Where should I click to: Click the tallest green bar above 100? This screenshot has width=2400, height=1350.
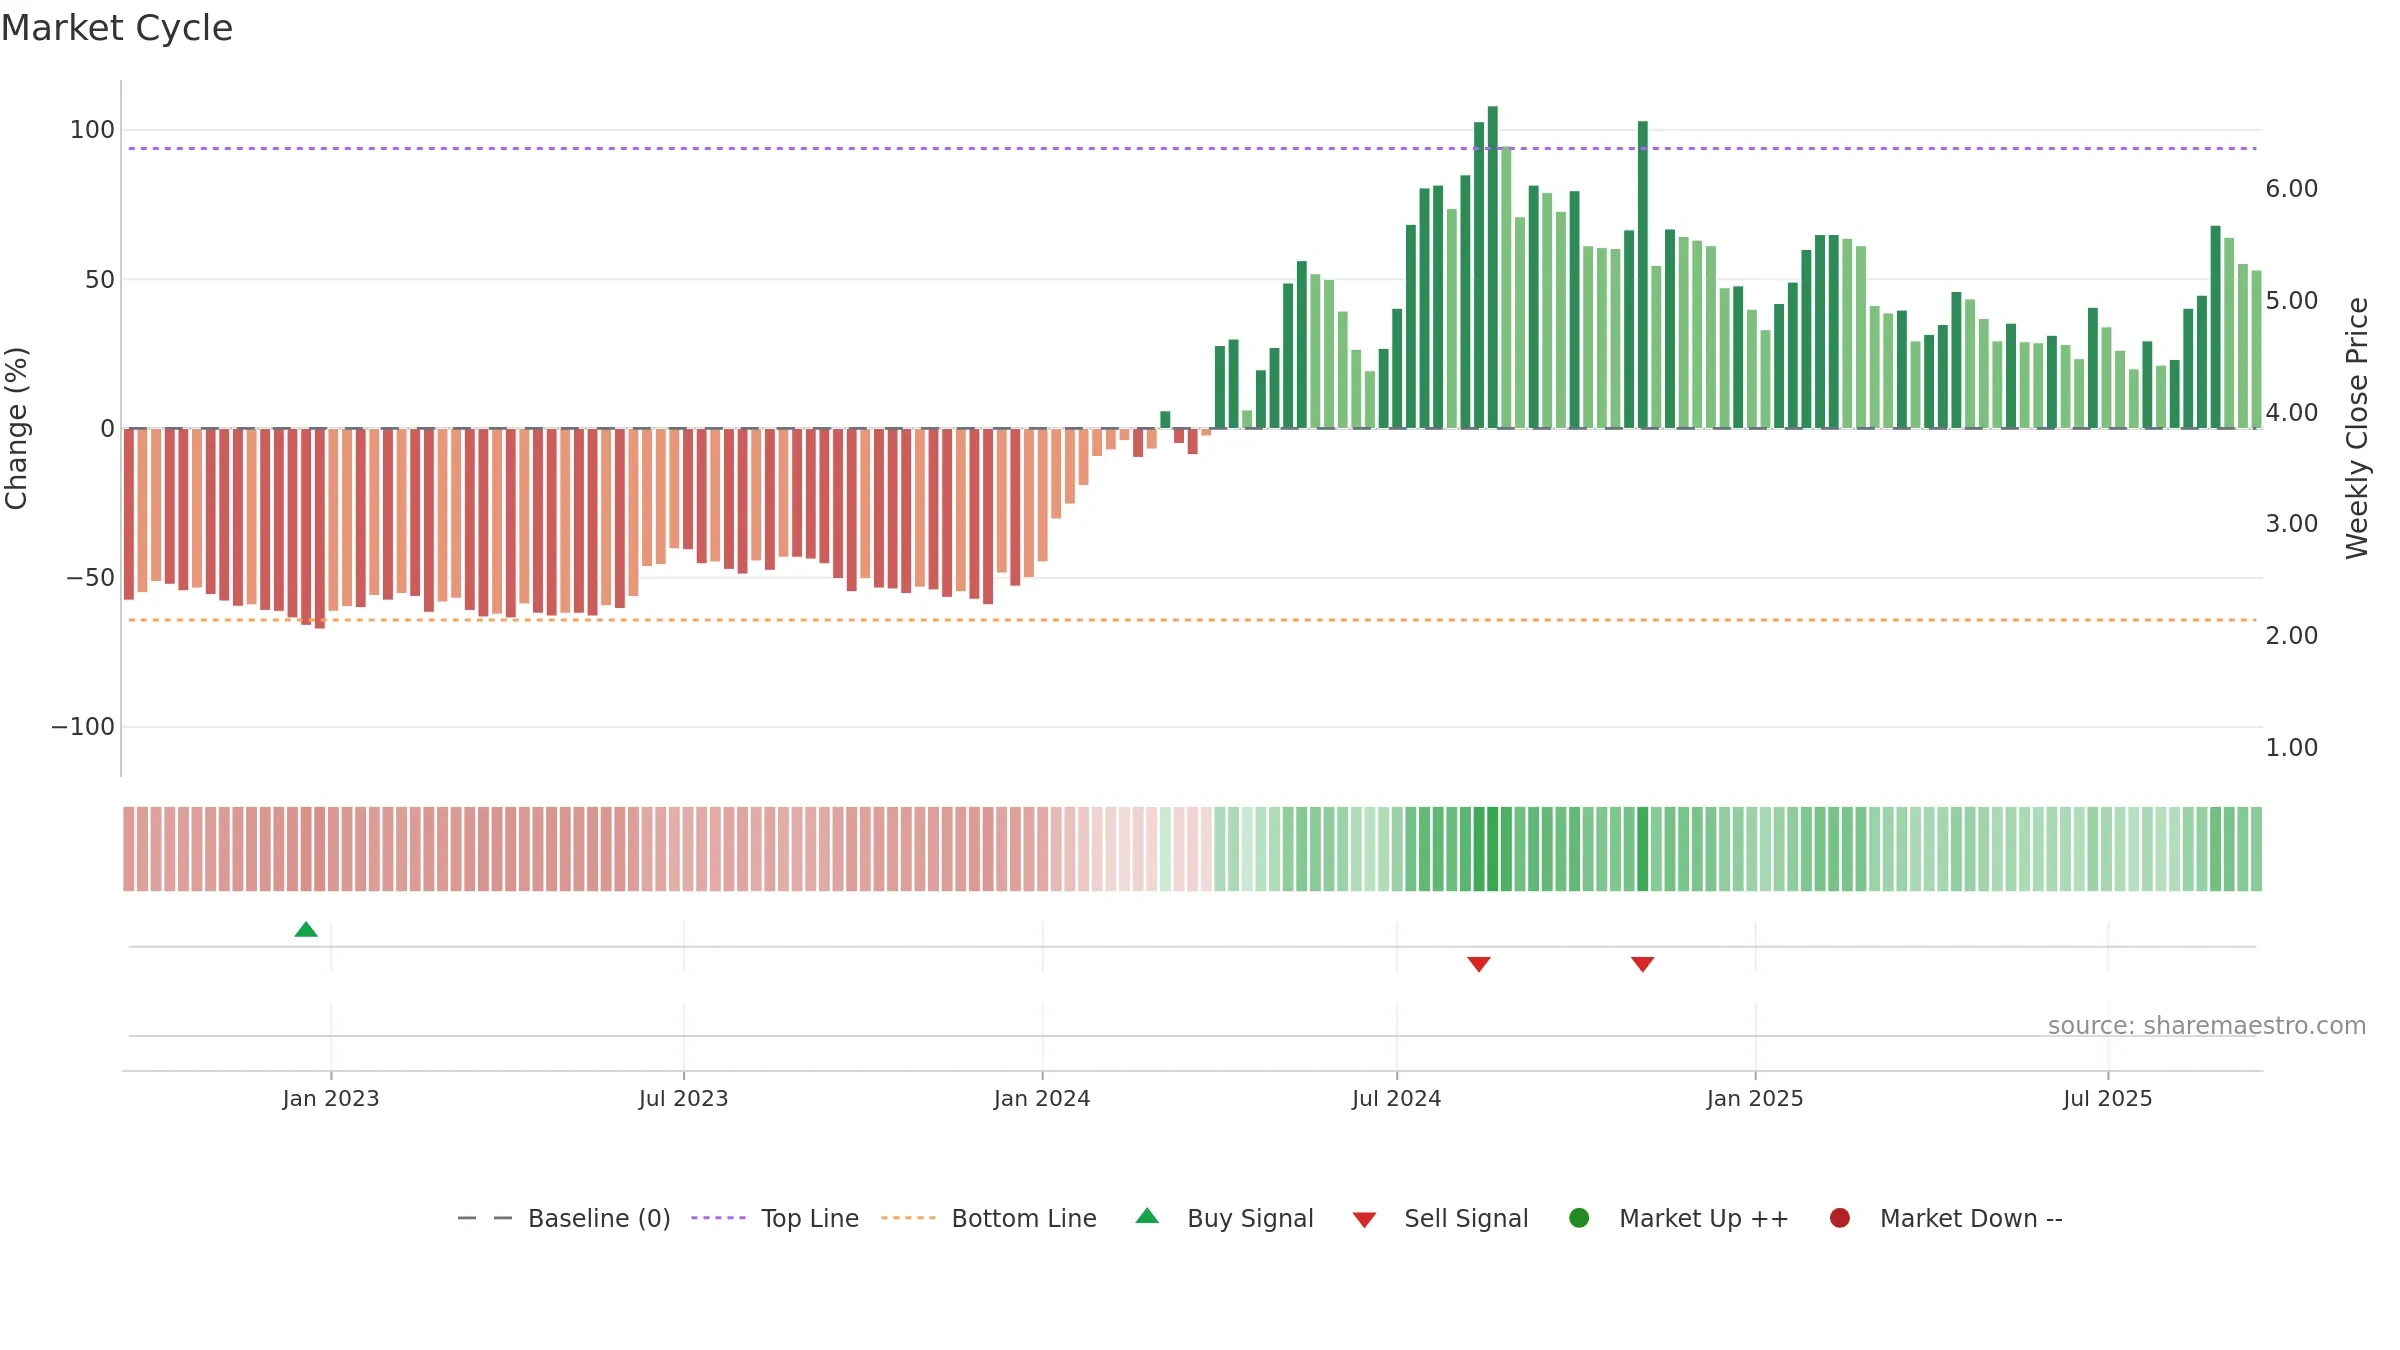click(x=1493, y=267)
